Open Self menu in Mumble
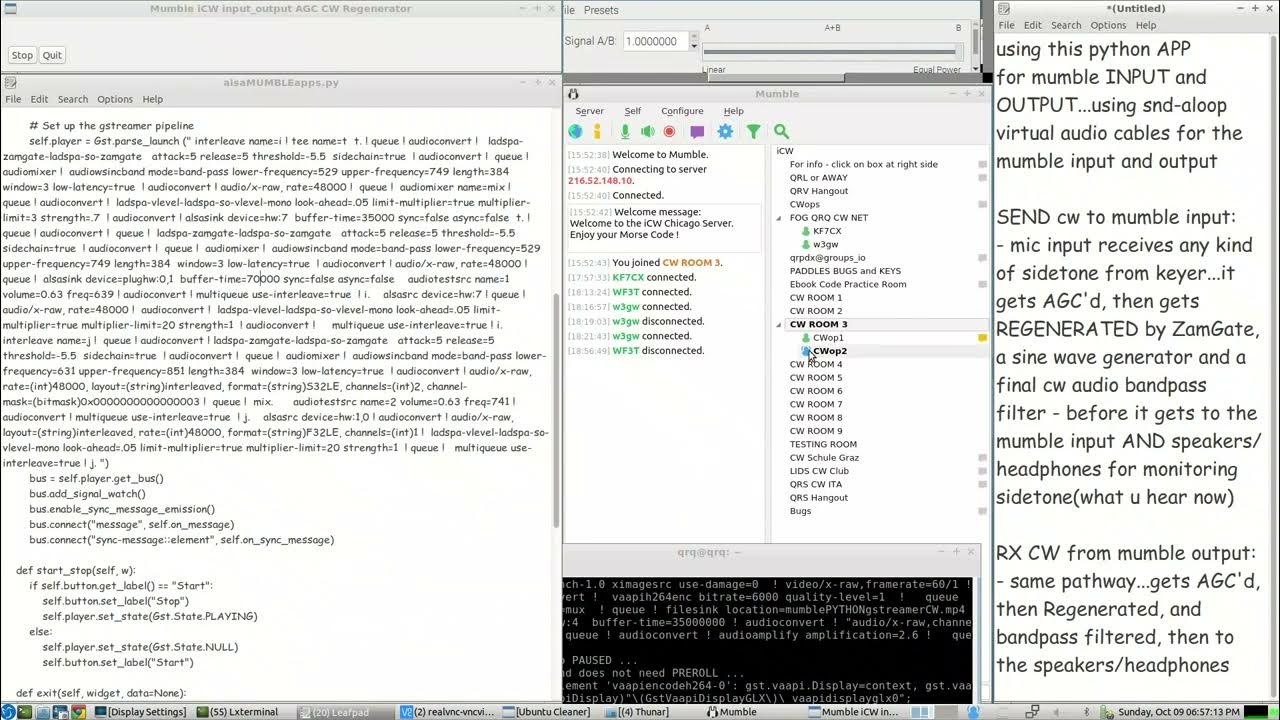1280x720 pixels. pos(632,111)
